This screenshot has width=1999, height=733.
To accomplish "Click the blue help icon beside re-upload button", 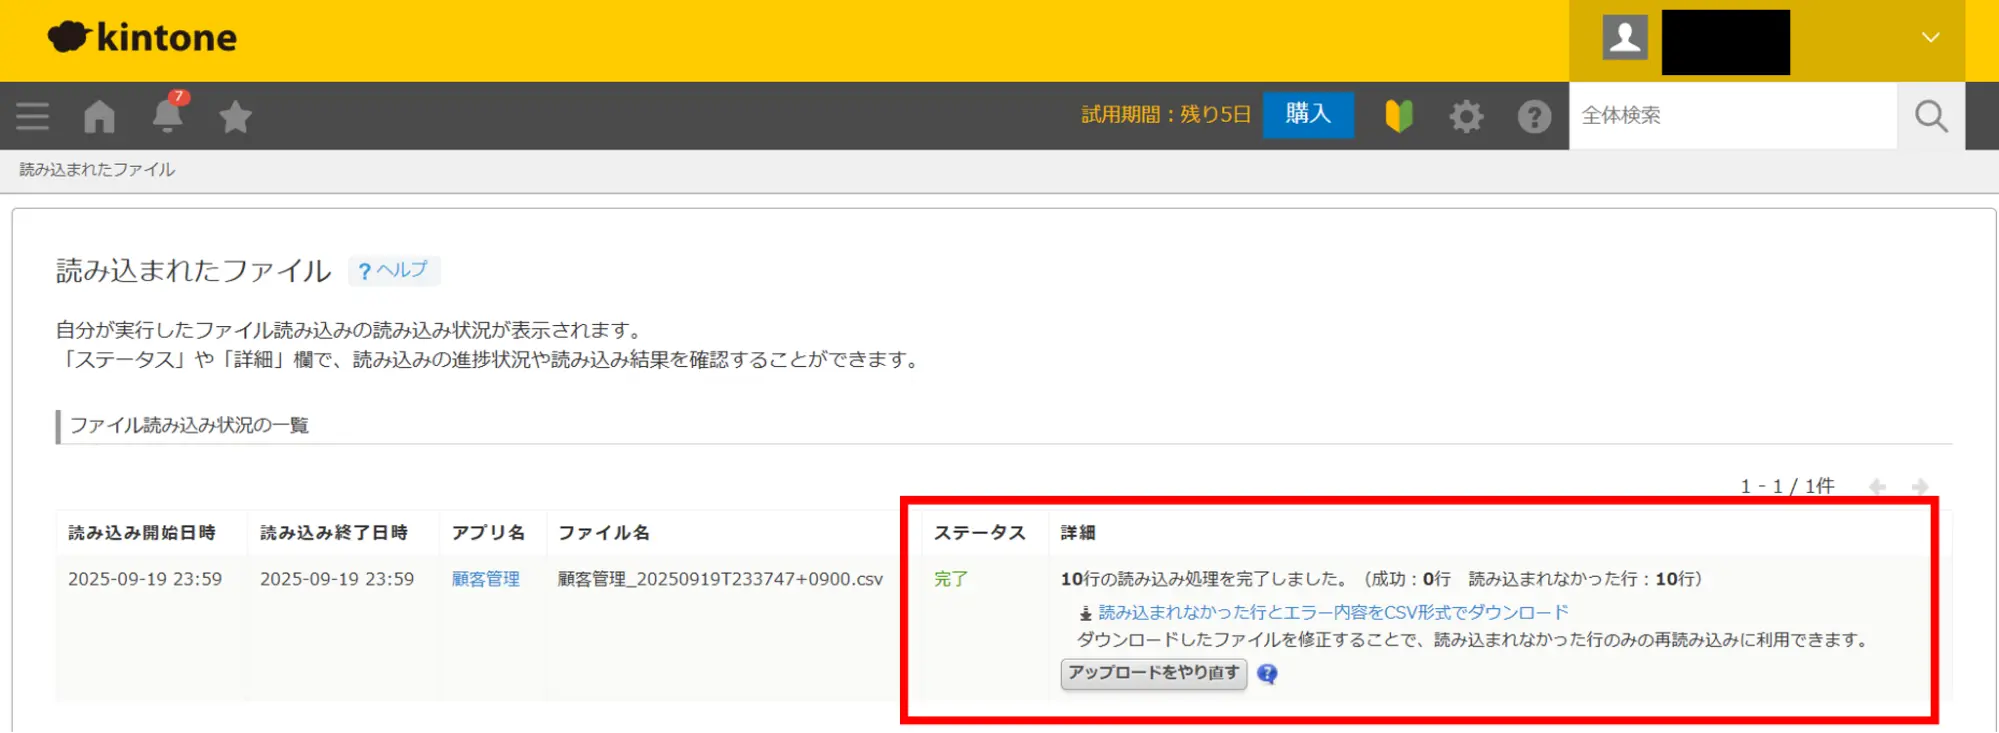I will 1267,674.
